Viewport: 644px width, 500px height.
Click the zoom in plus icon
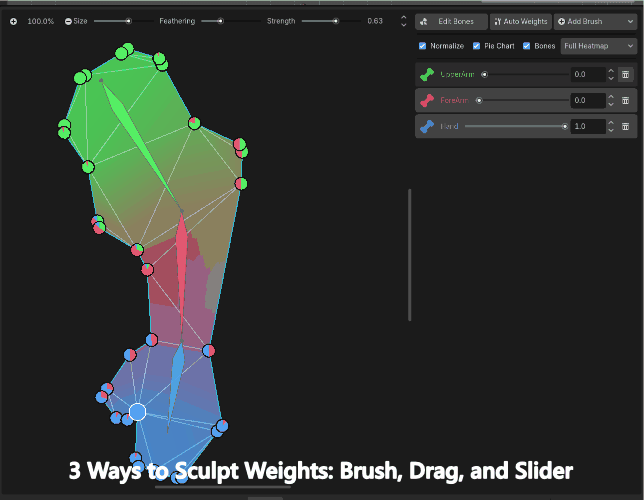point(14,21)
